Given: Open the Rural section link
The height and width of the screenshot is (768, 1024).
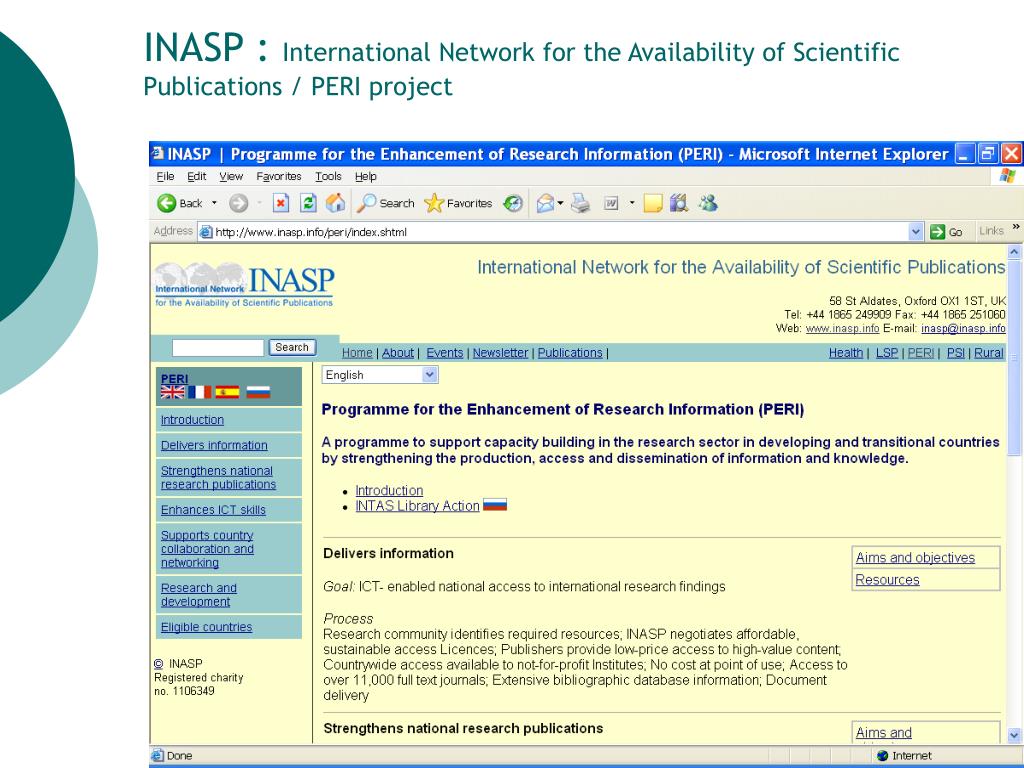Looking at the screenshot, I should (989, 353).
